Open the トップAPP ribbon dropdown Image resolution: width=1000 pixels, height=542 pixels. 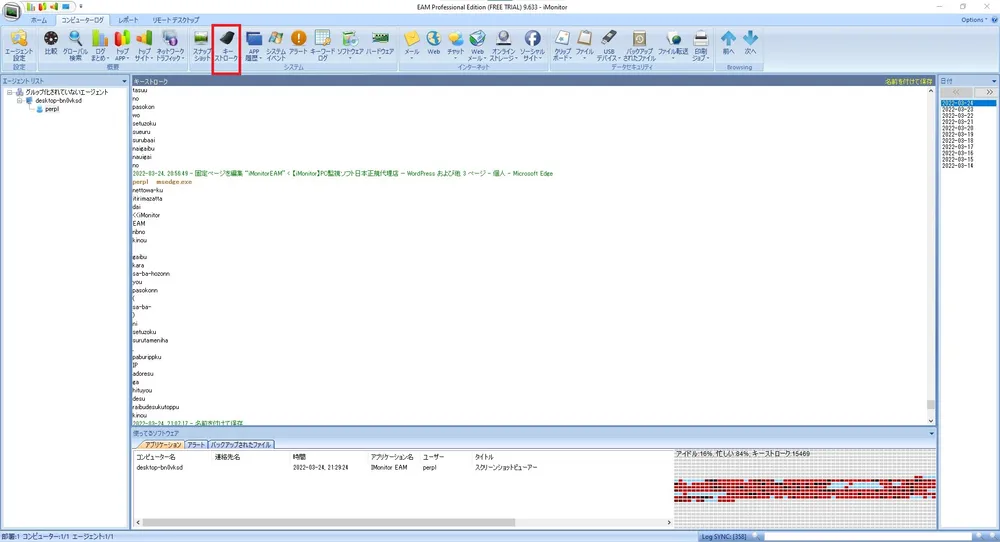coord(121,45)
